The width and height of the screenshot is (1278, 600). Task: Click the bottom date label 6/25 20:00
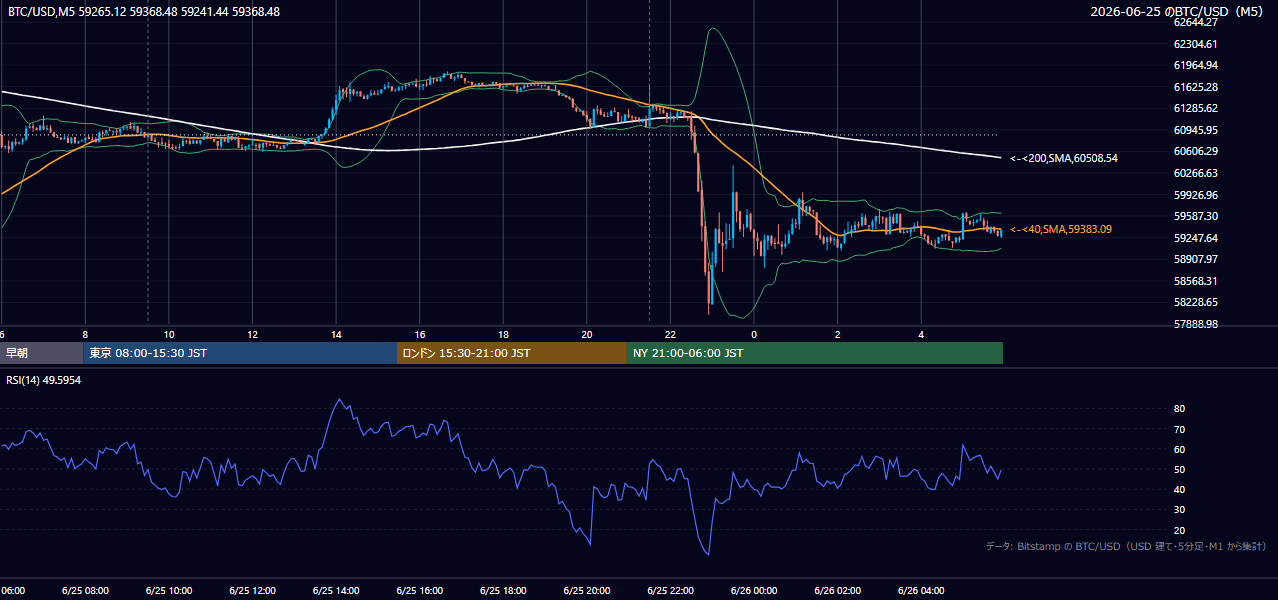[587, 590]
